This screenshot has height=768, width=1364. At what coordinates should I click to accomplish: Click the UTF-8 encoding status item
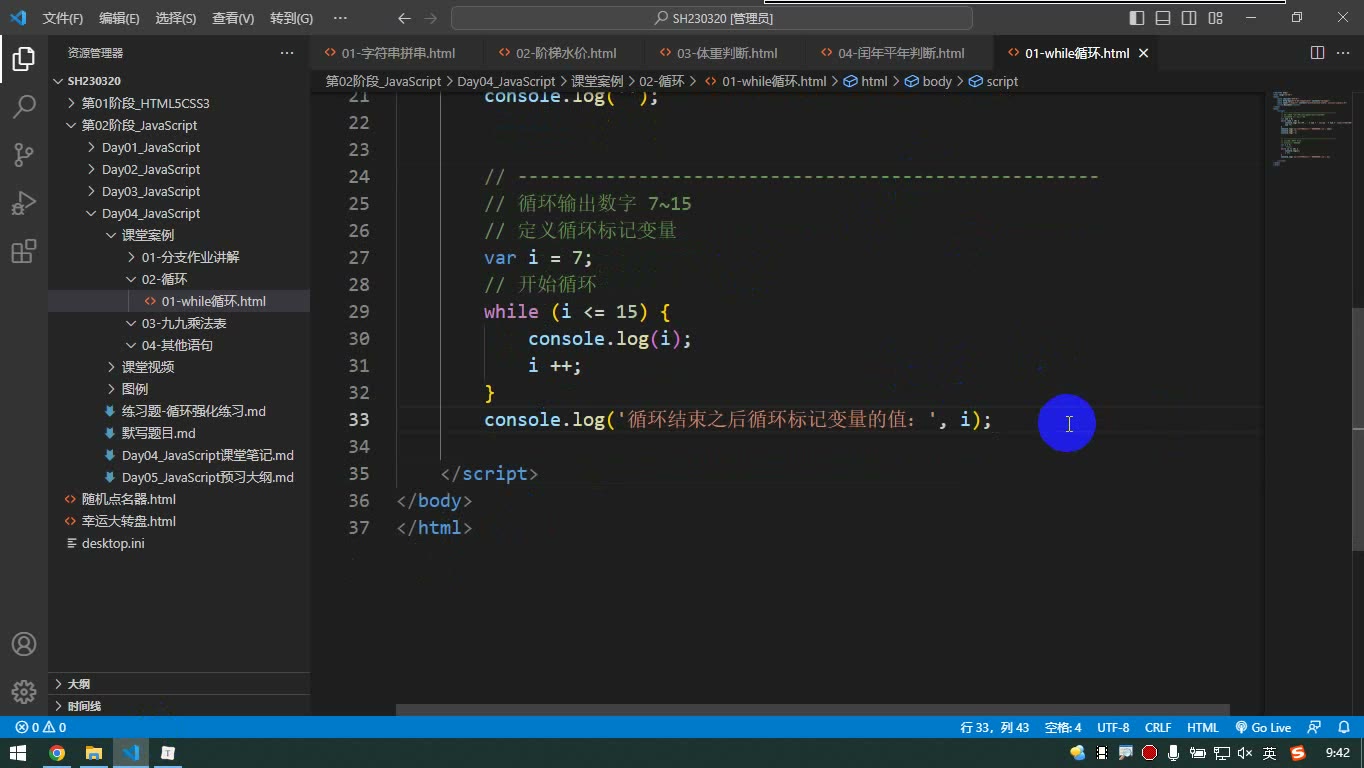[x=1113, y=728]
